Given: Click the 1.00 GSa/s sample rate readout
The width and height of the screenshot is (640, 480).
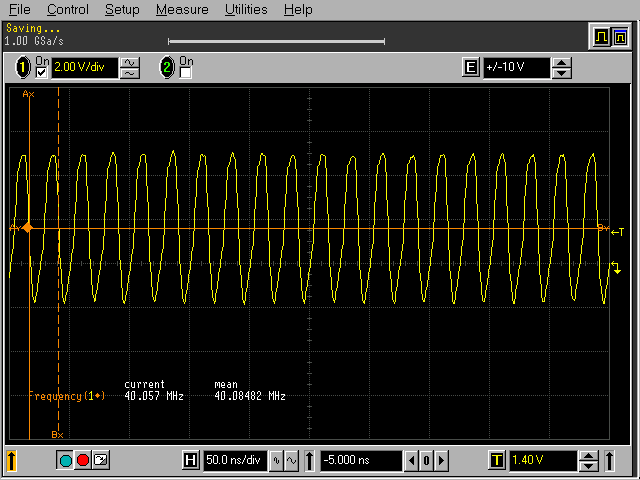Looking at the screenshot, I should 34,41.
